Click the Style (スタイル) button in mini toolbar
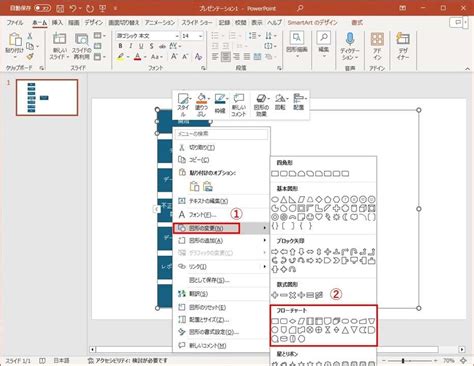Screen dimensions: 474x366 (x=183, y=104)
